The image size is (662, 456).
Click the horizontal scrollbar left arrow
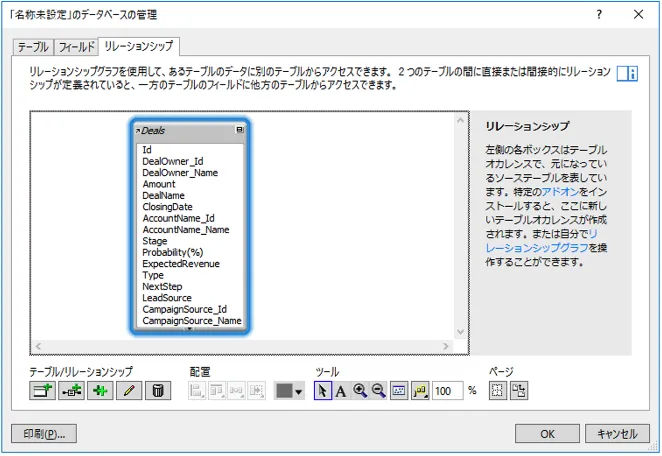[38, 346]
